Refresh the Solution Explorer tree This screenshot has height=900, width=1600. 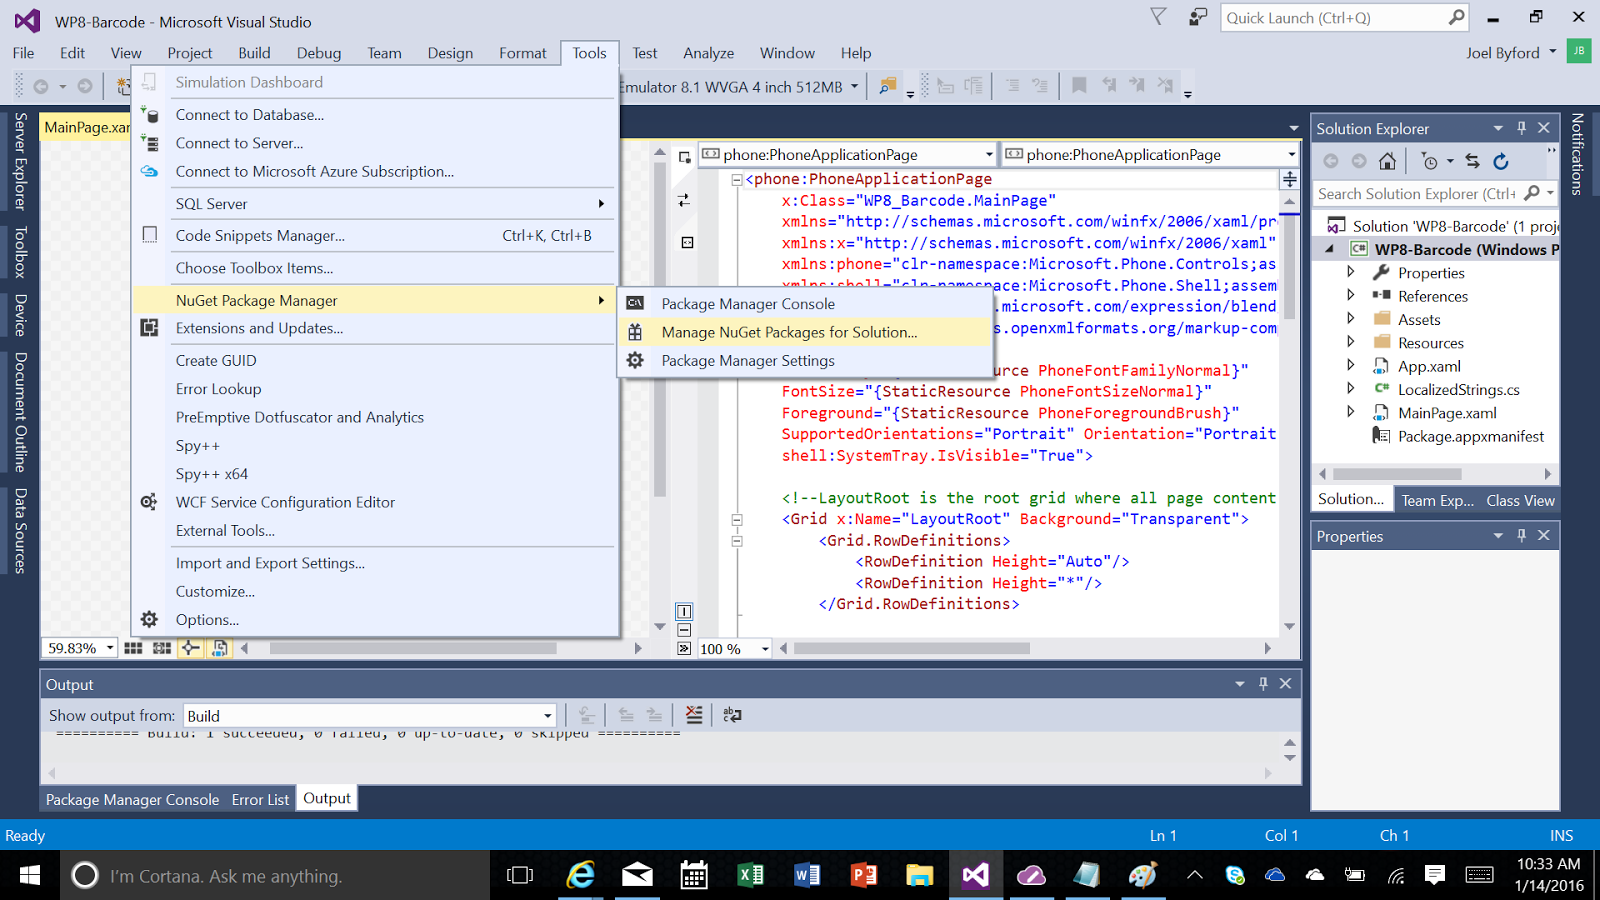coord(1501,161)
